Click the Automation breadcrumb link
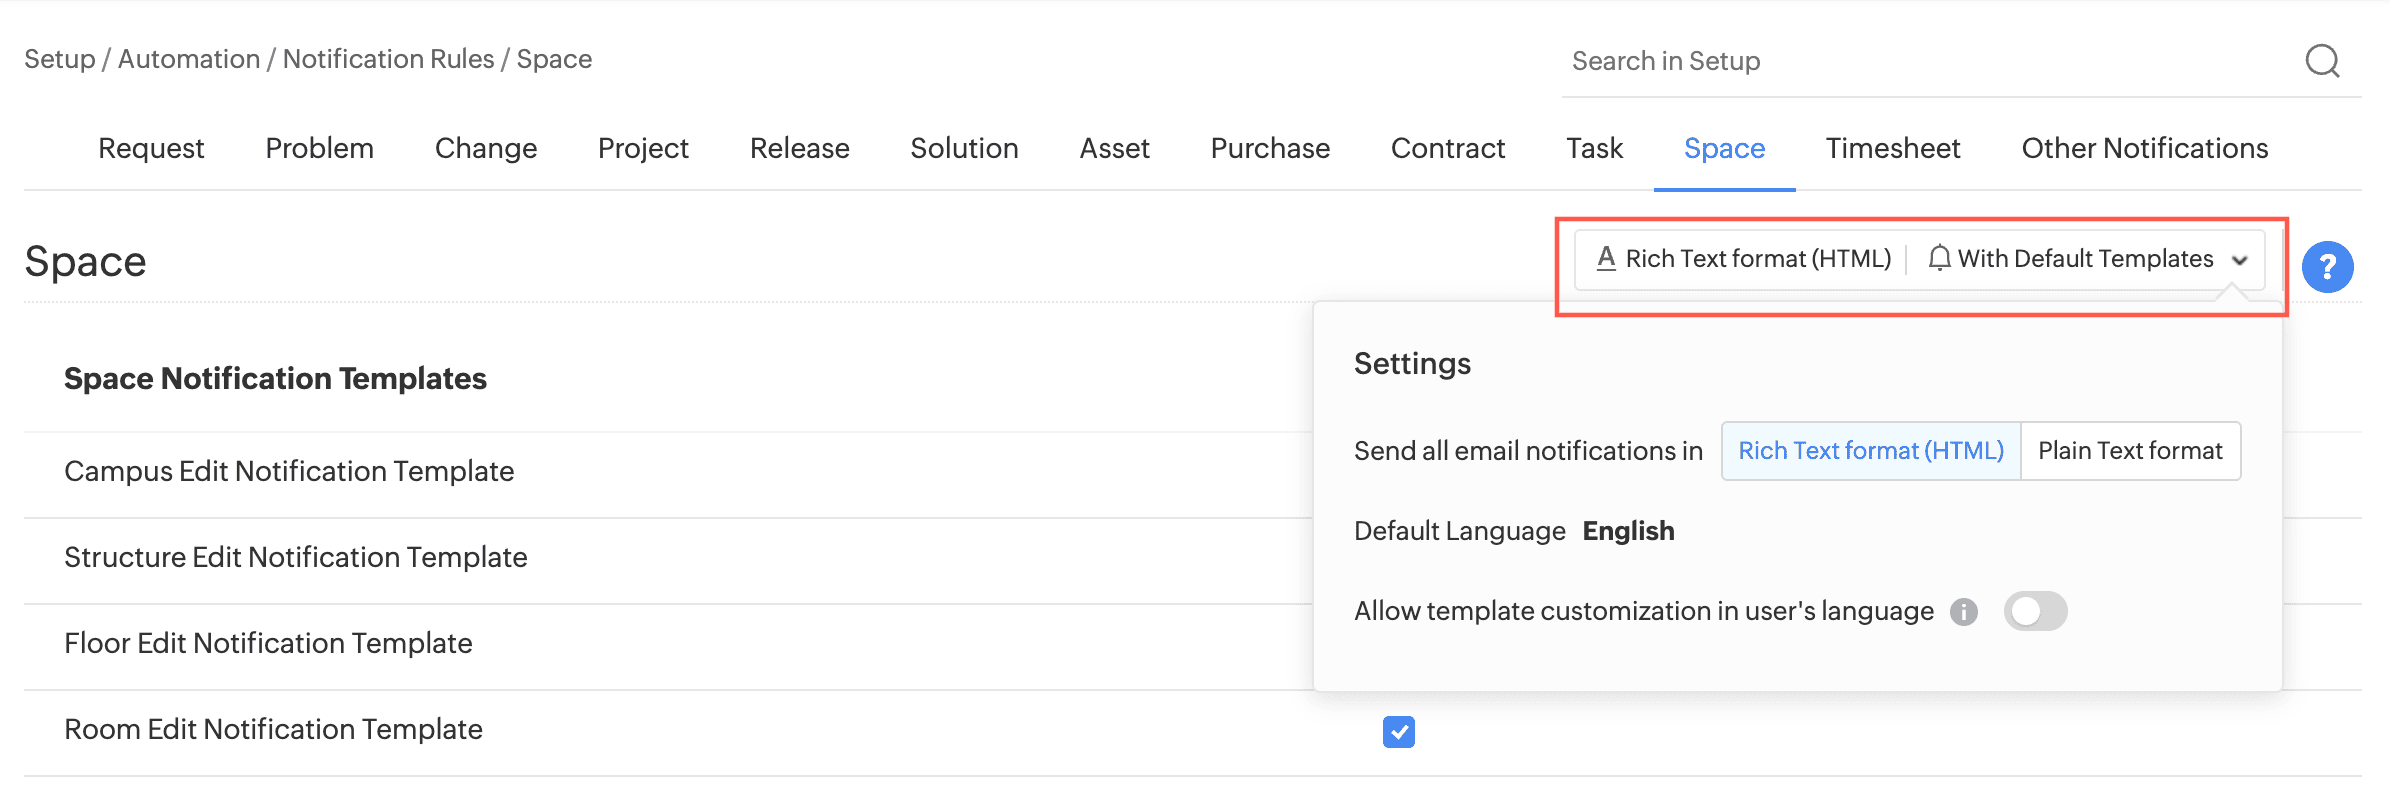The image size is (2390, 800). tap(189, 59)
